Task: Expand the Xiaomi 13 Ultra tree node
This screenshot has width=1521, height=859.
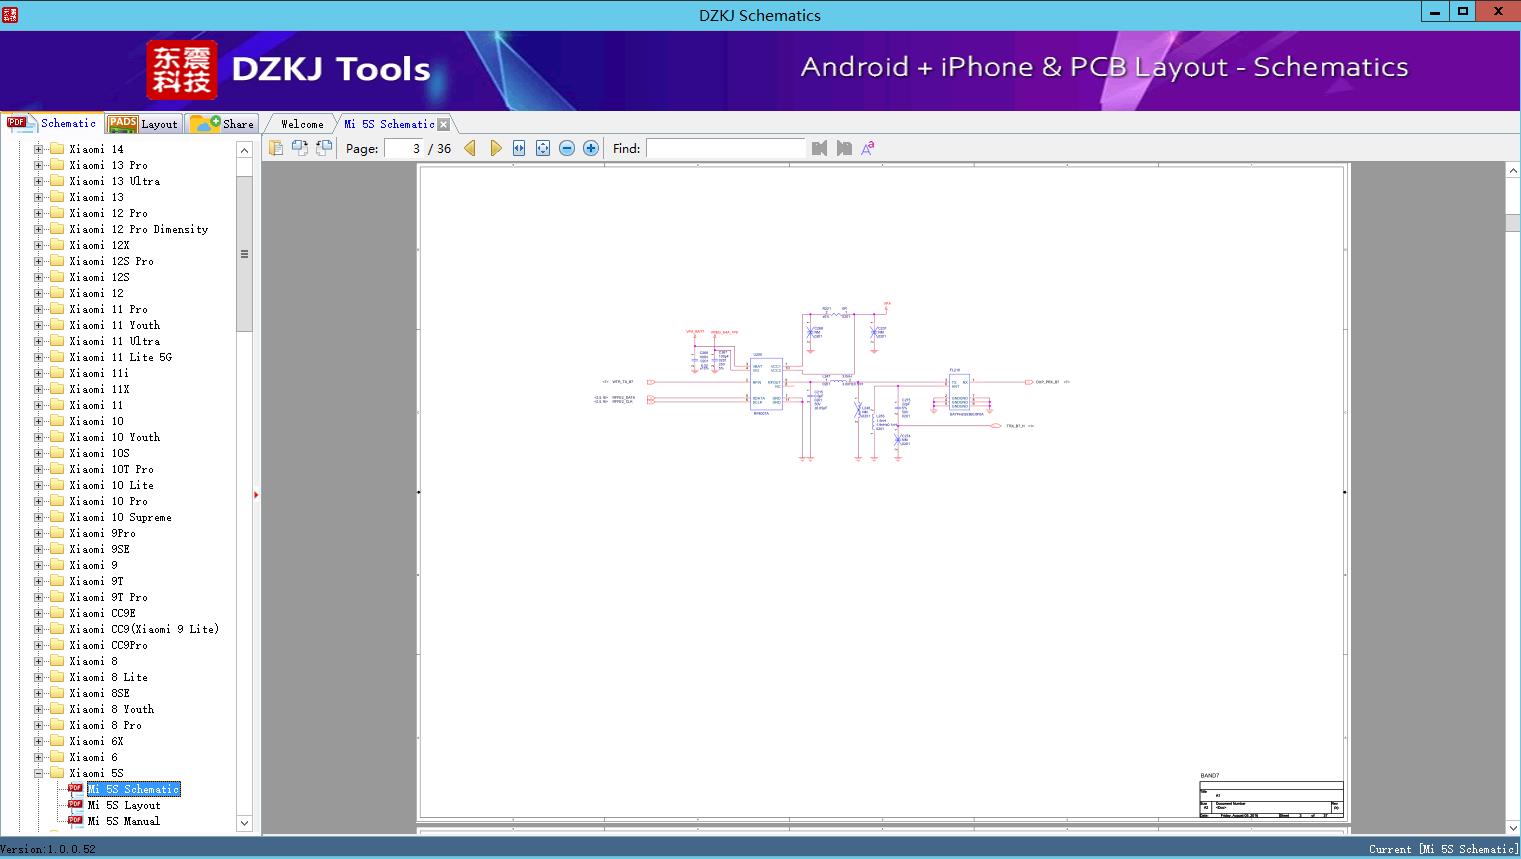Action: [38, 181]
